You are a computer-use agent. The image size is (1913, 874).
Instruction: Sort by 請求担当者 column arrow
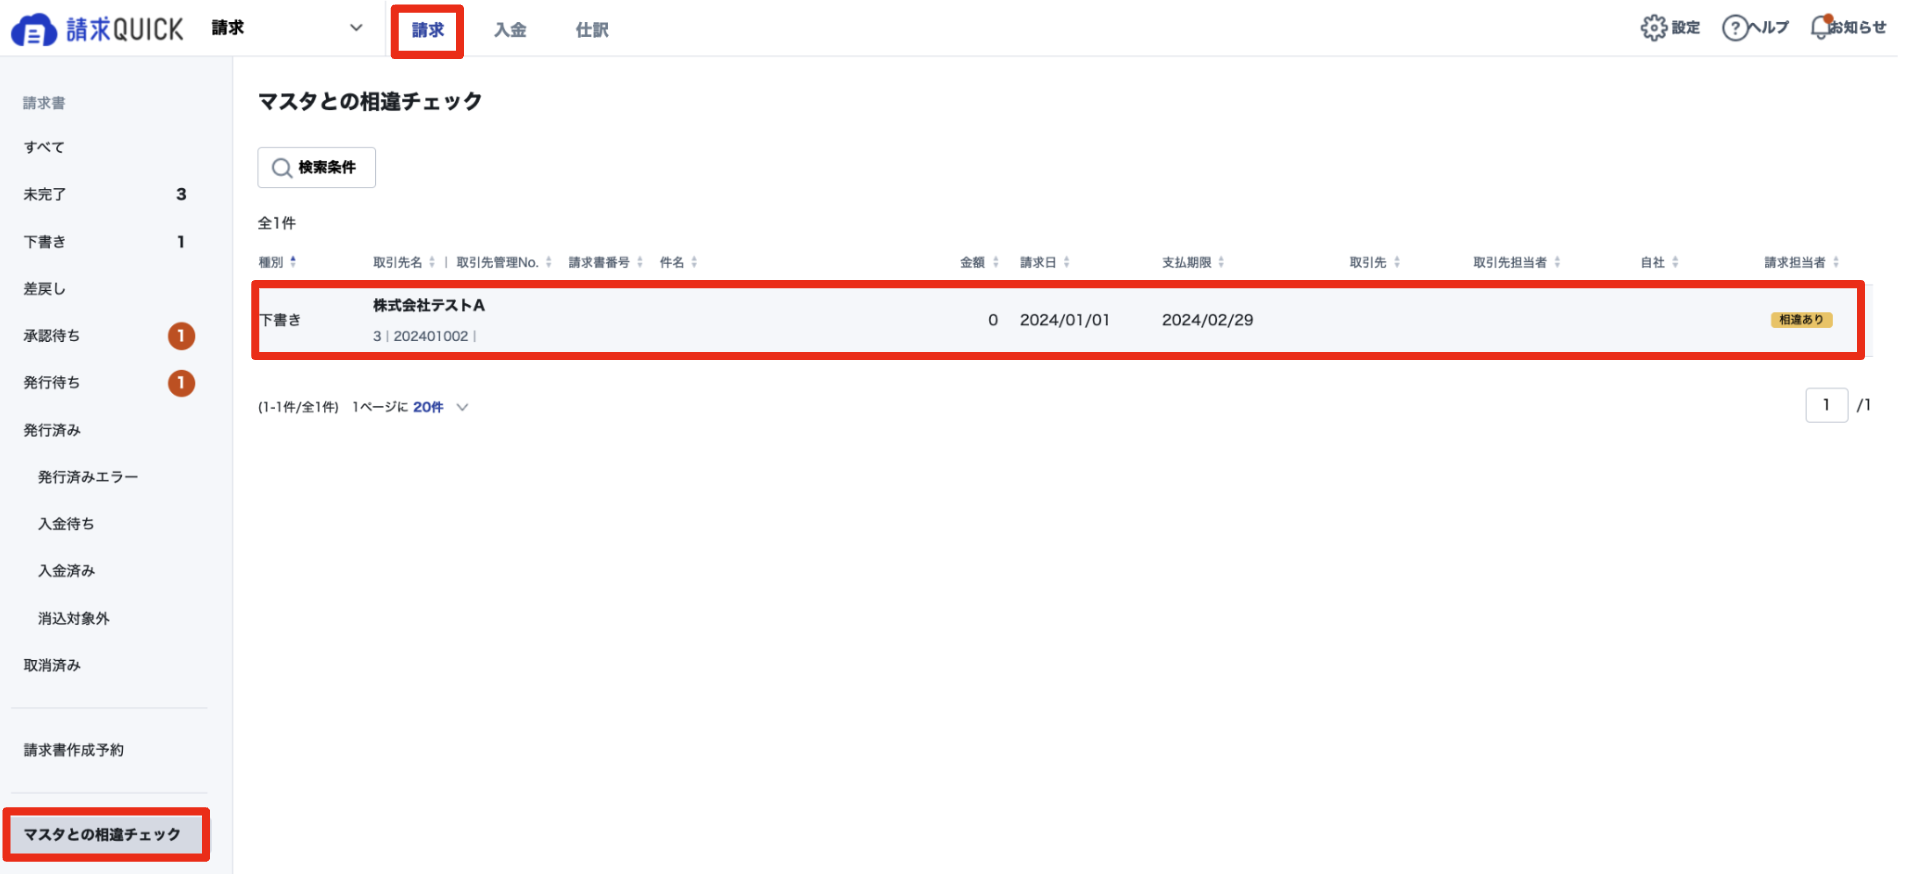point(1836,262)
